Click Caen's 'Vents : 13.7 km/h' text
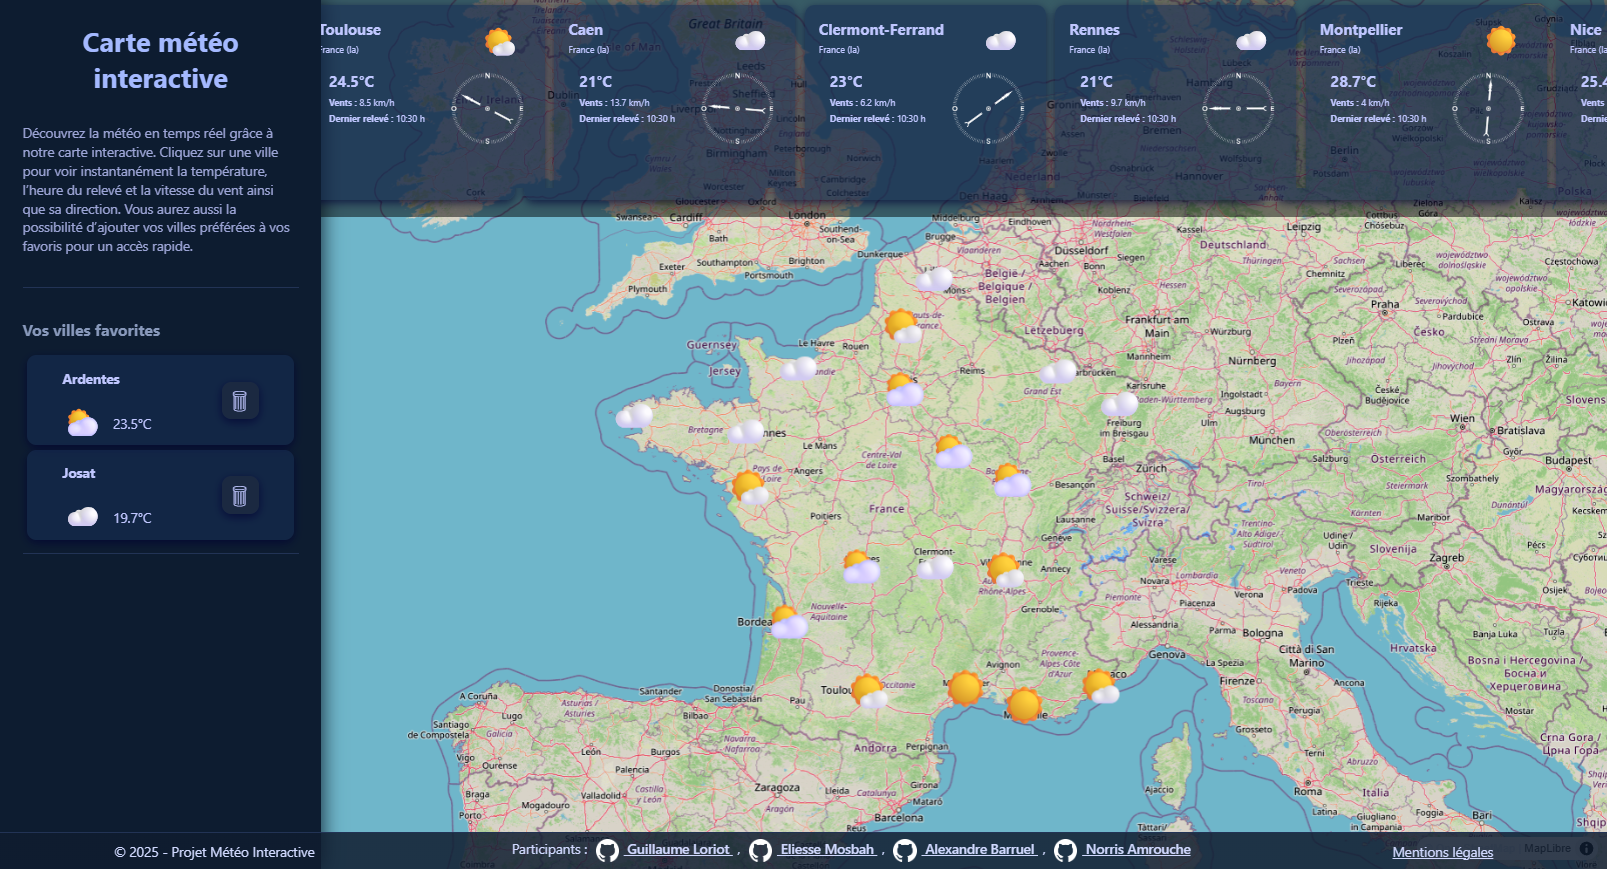1607x869 pixels. point(614,102)
